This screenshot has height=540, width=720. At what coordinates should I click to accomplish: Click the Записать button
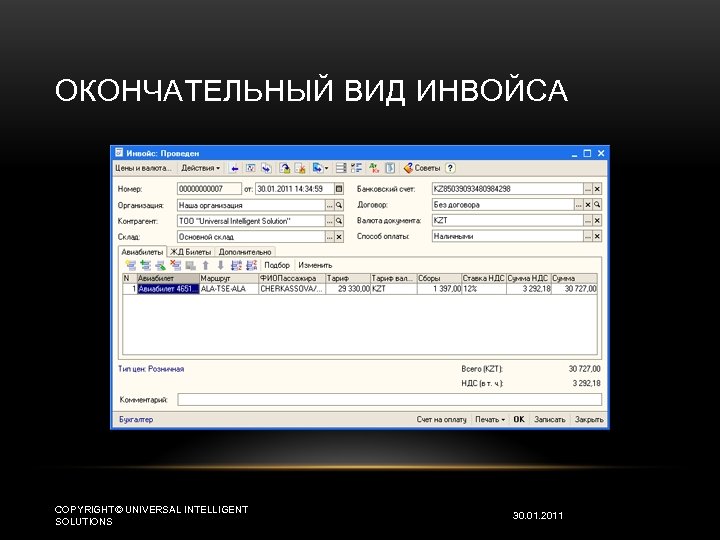click(x=550, y=420)
